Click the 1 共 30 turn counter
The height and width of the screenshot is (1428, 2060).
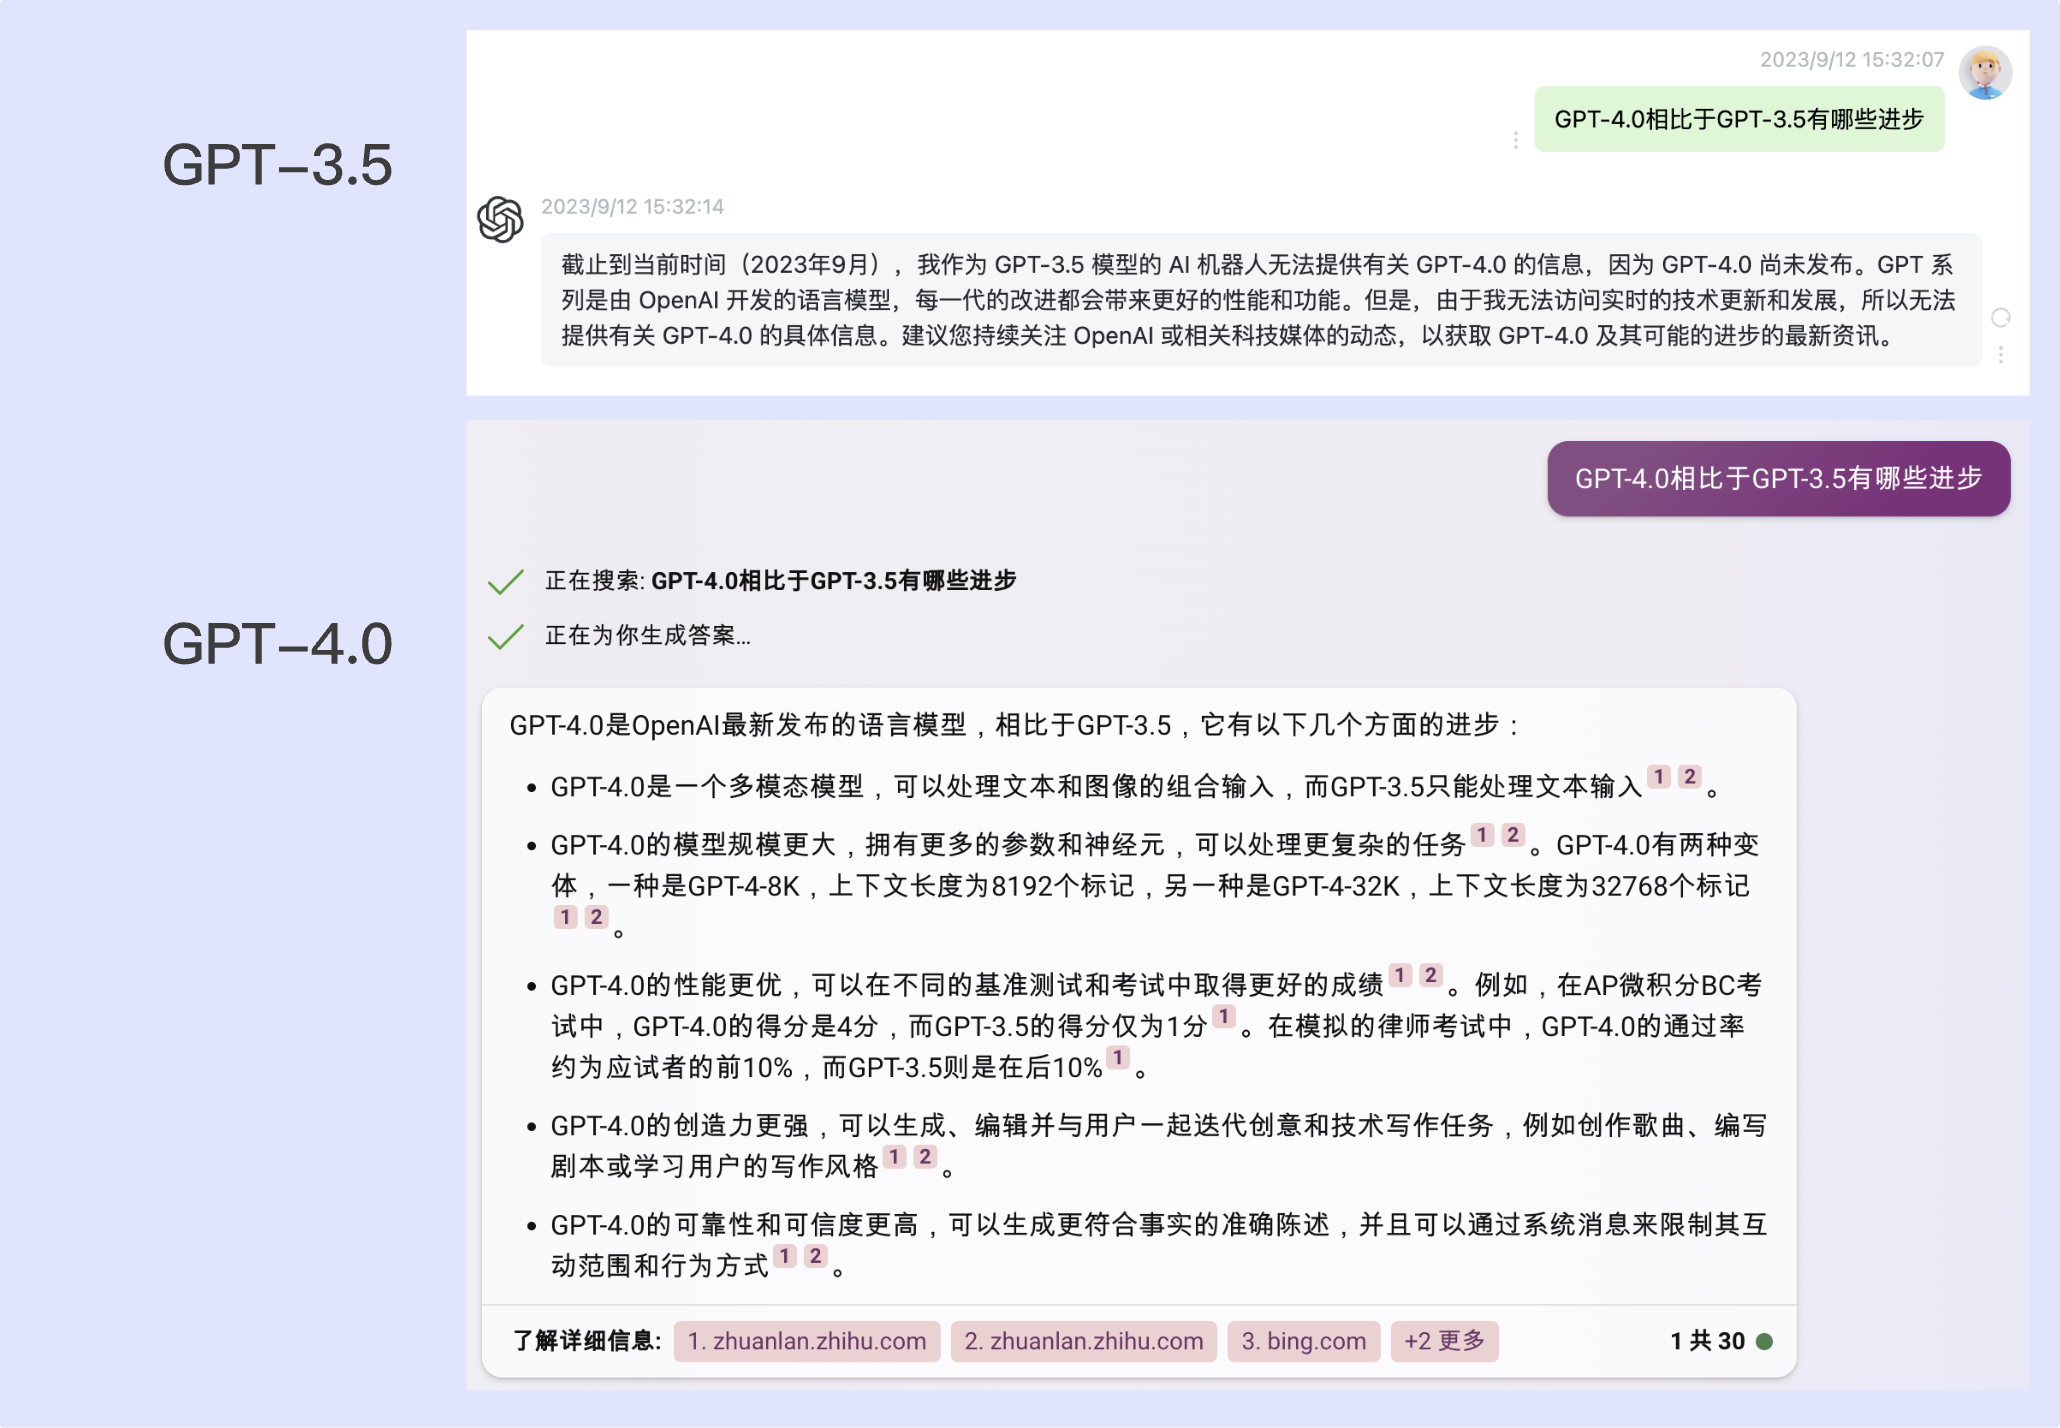pyautogui.click(x=1706, y=1341)
